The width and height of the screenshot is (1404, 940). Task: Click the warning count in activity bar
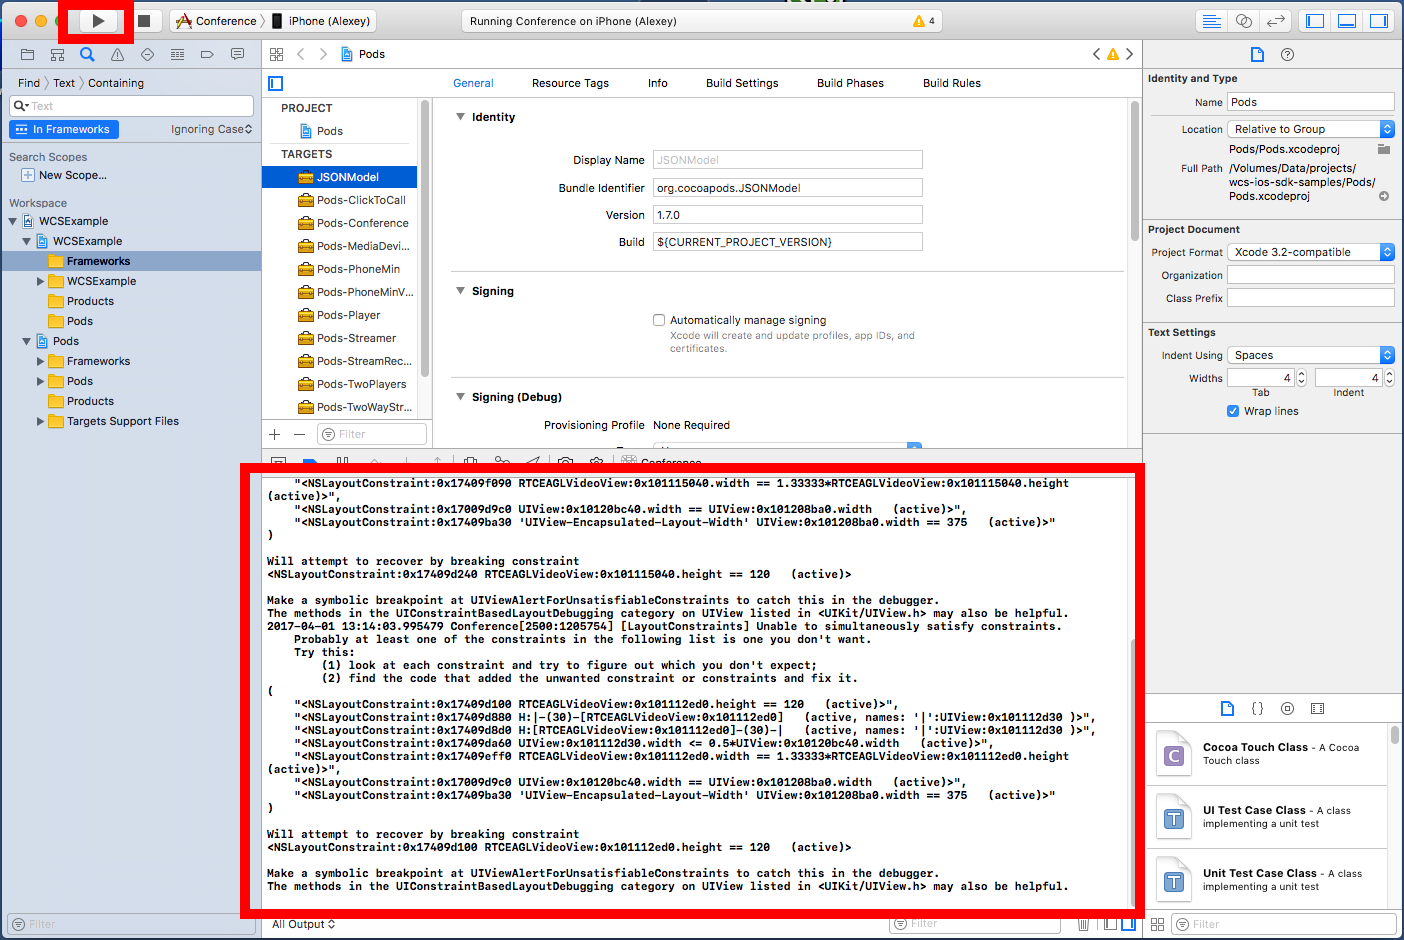tap(924, 21)
